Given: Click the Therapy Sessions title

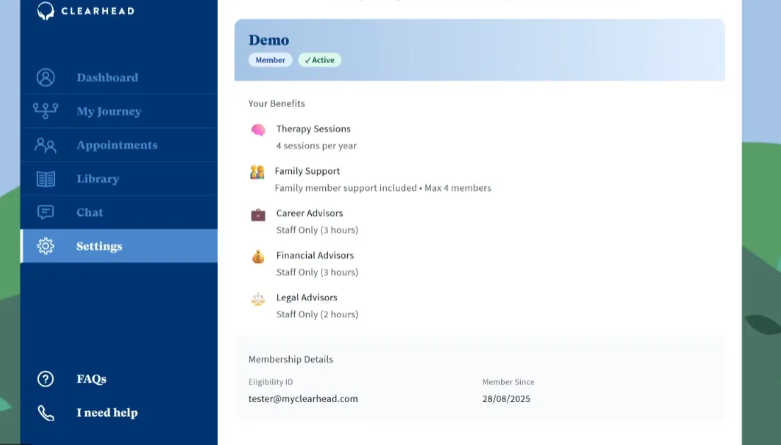Looking at the screenshot, I should pos(313,129).
